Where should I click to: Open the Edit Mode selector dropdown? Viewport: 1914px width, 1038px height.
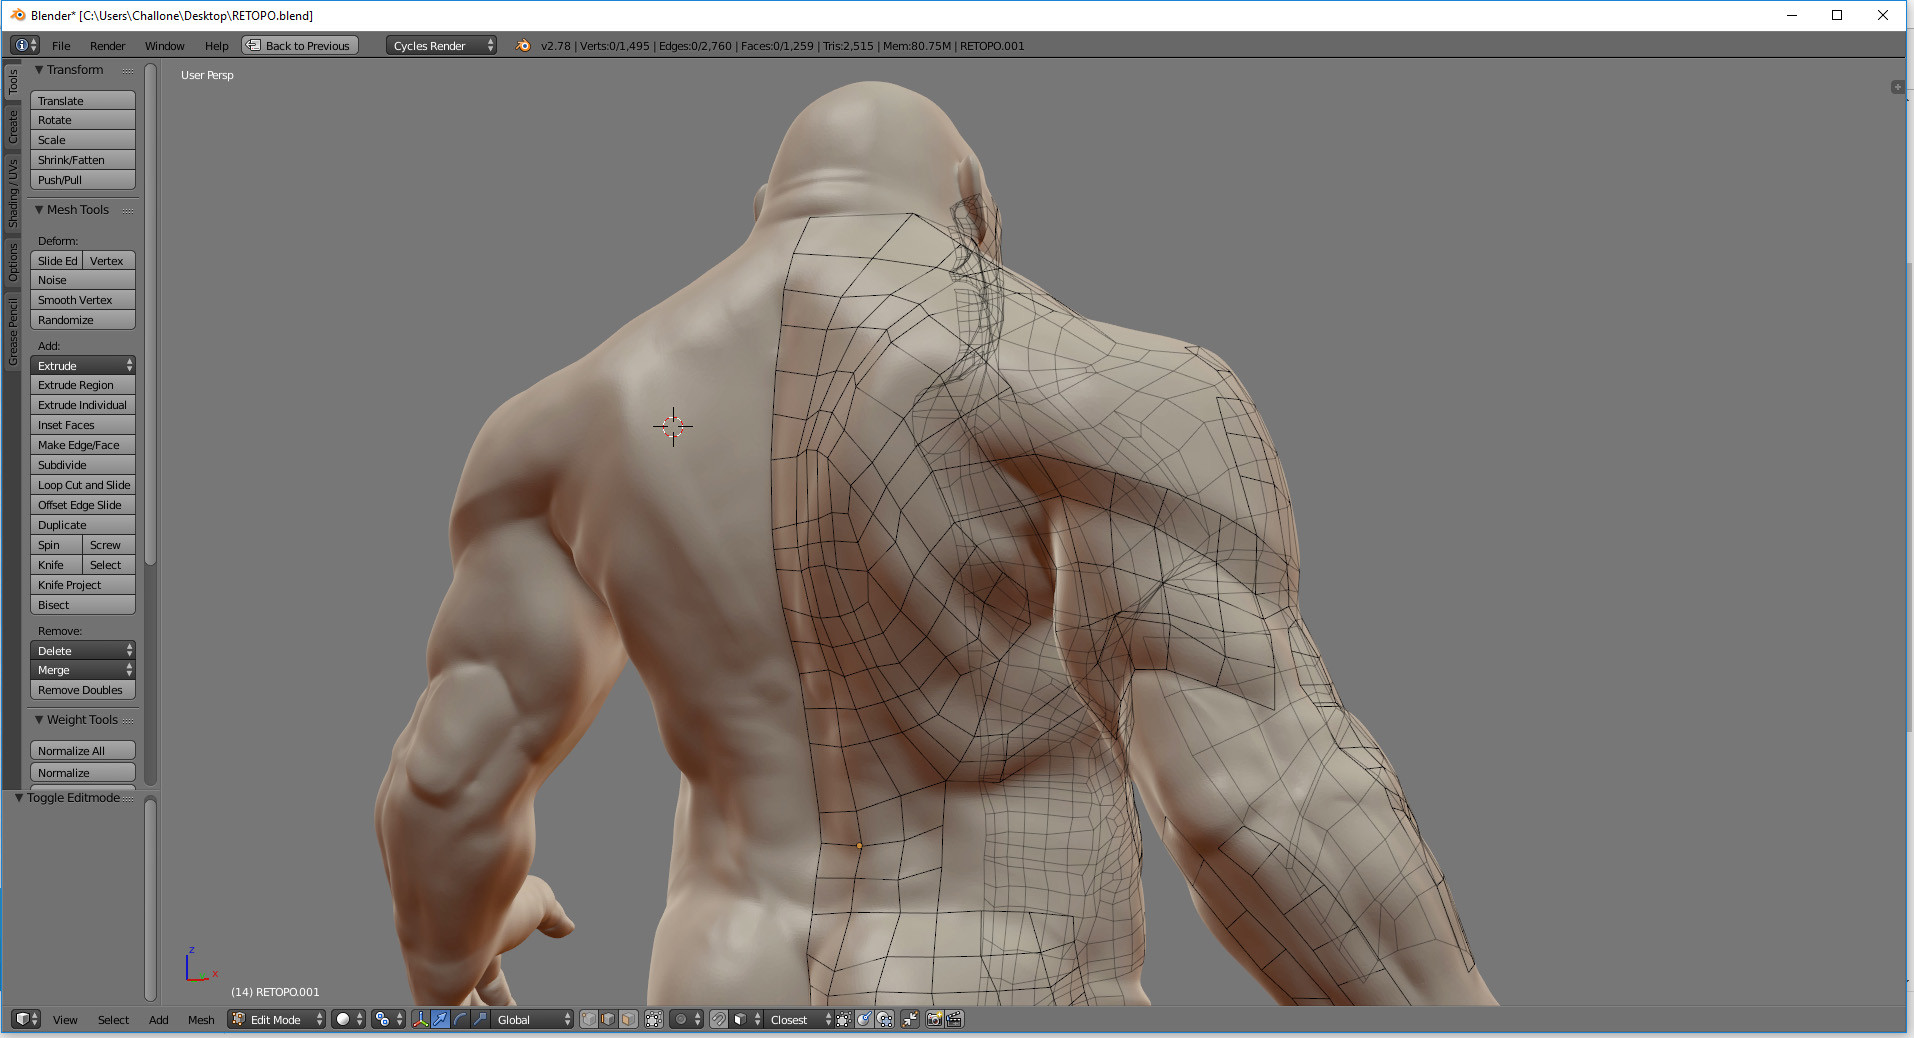[276, 1019]
